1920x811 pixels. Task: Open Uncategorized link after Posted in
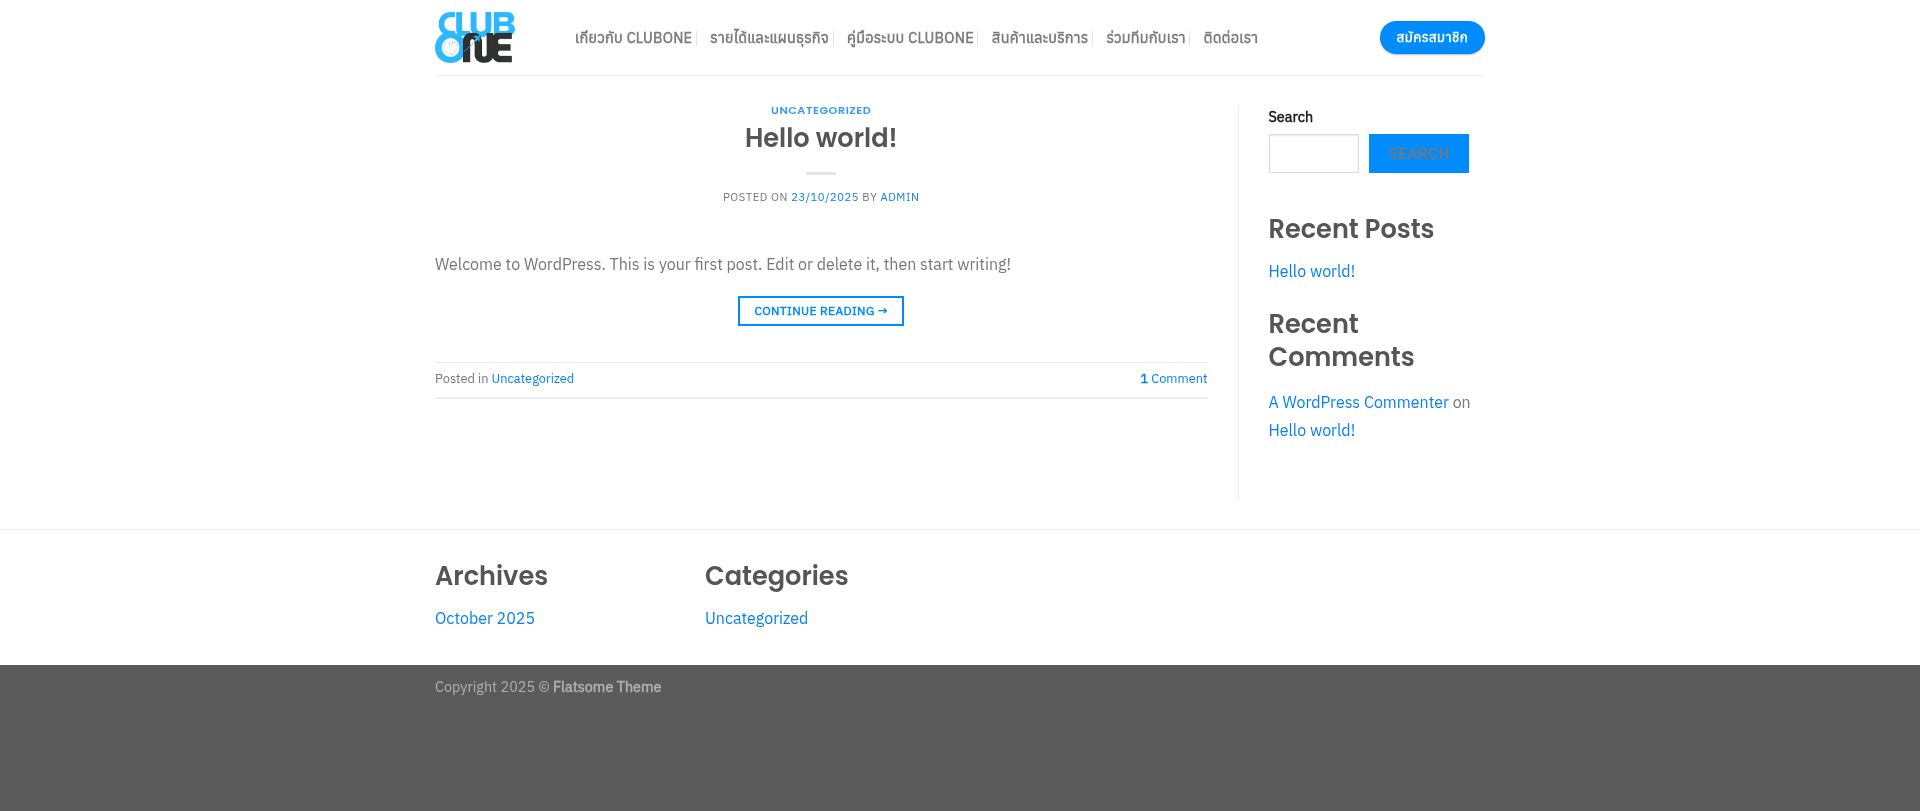click(533, 379)
